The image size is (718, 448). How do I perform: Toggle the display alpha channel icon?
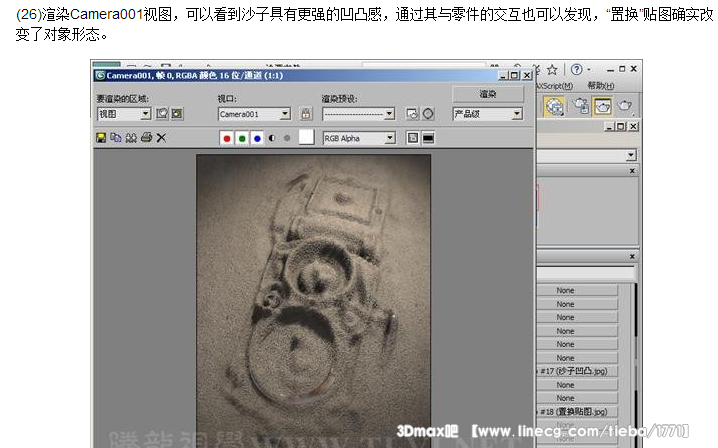point(272,138)
